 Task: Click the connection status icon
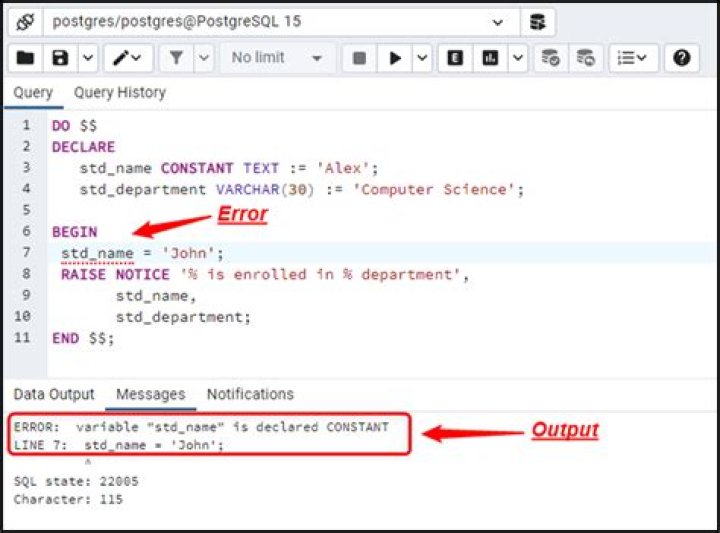(x=25, y=22)
